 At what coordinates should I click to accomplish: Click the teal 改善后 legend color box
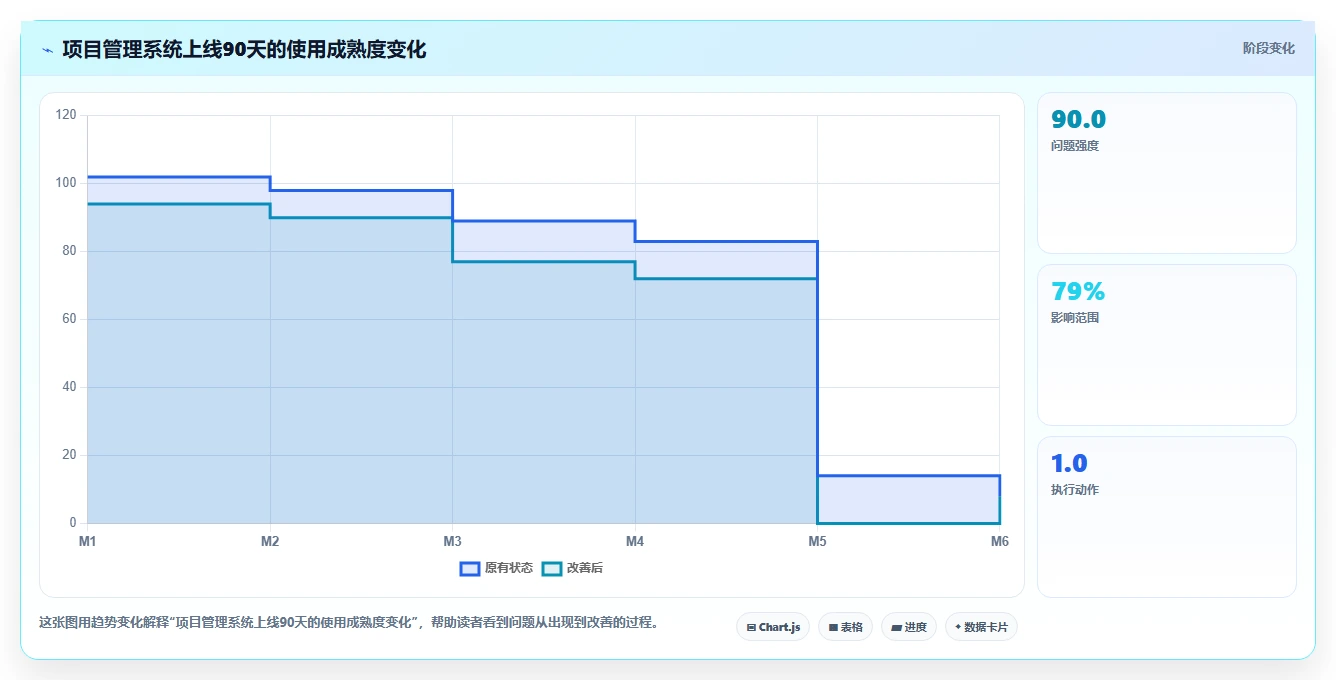(x=552, y=568)
